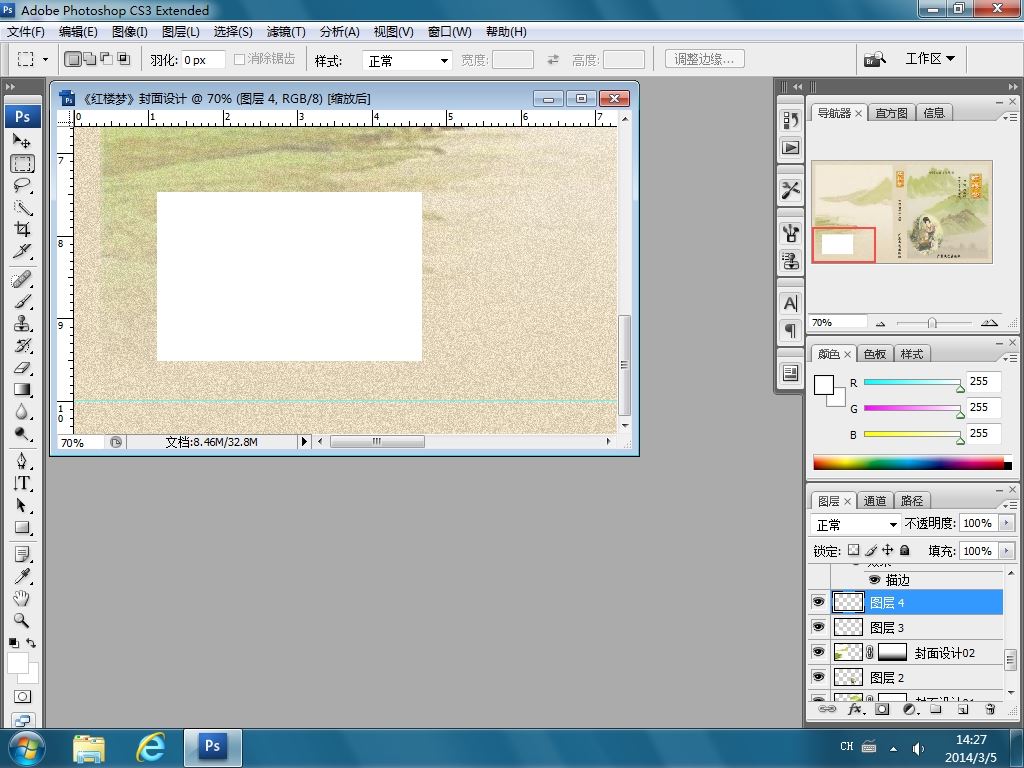The image size is (1024, 768).
Task: Select the Crop tool
Action: (x=22, y=229)
